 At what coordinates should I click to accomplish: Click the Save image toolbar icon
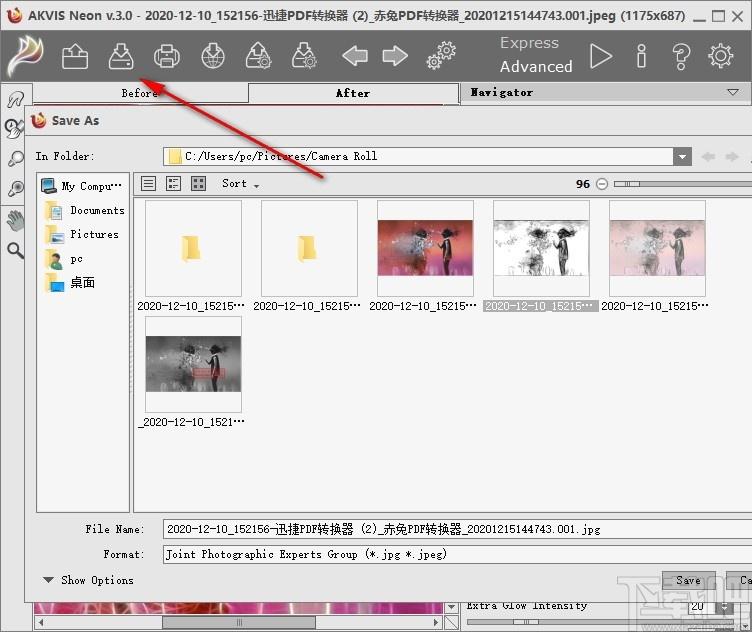[121, 56]
